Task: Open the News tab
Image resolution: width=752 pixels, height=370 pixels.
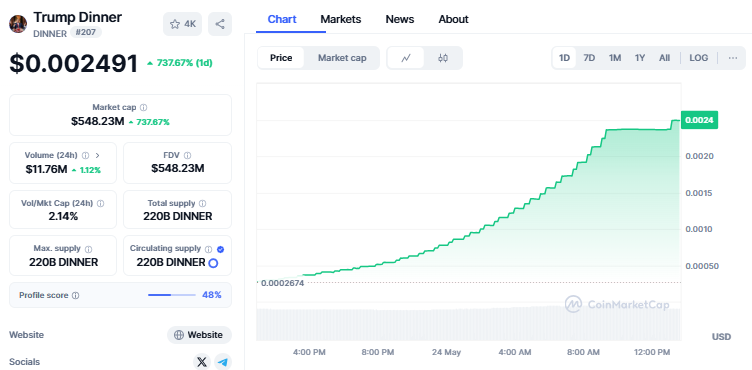Action: coord(400,19)
